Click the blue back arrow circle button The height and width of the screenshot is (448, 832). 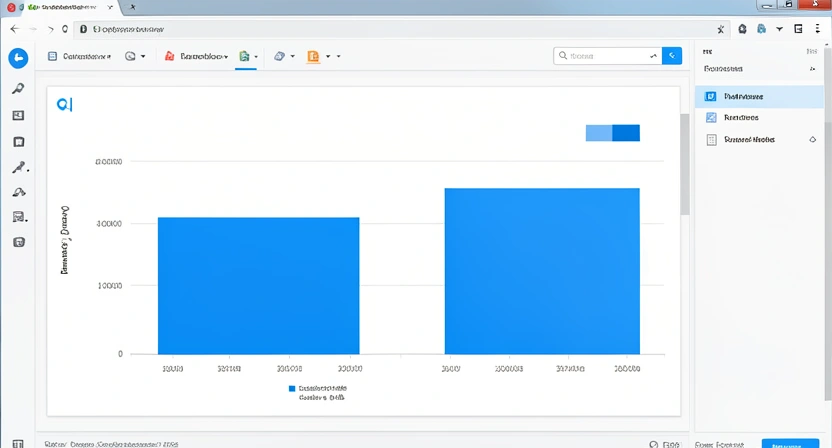click(x=18, y=58)
